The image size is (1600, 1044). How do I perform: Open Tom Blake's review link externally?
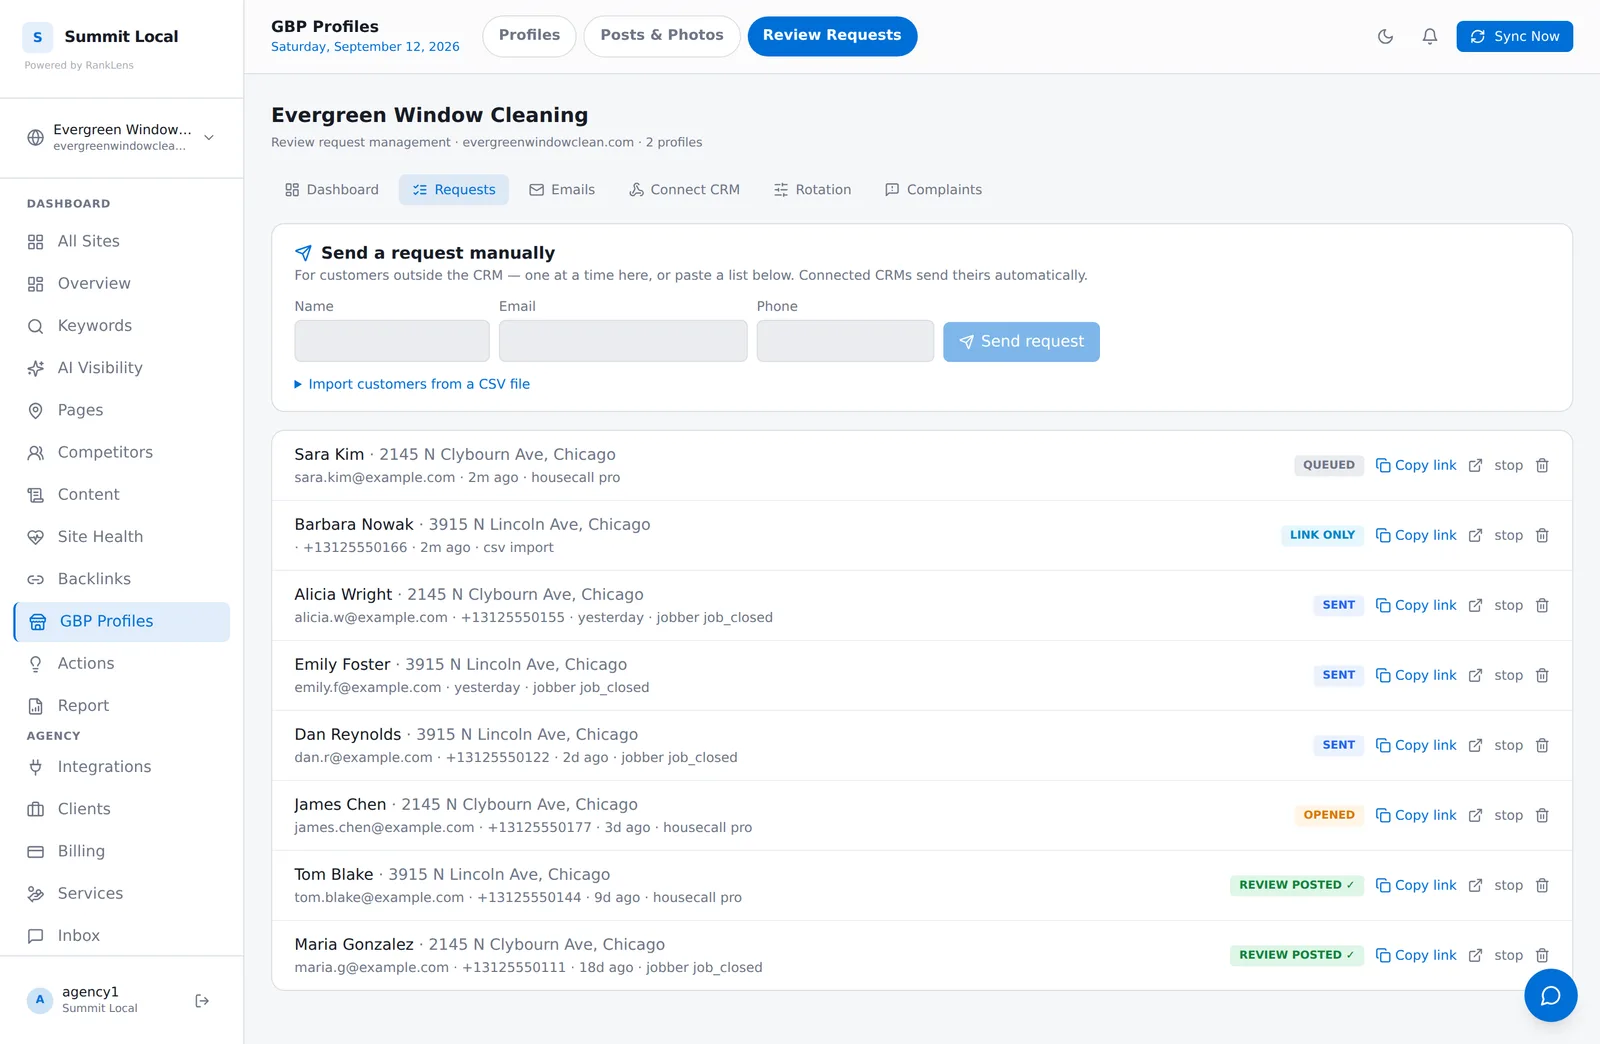point(1475,886)
